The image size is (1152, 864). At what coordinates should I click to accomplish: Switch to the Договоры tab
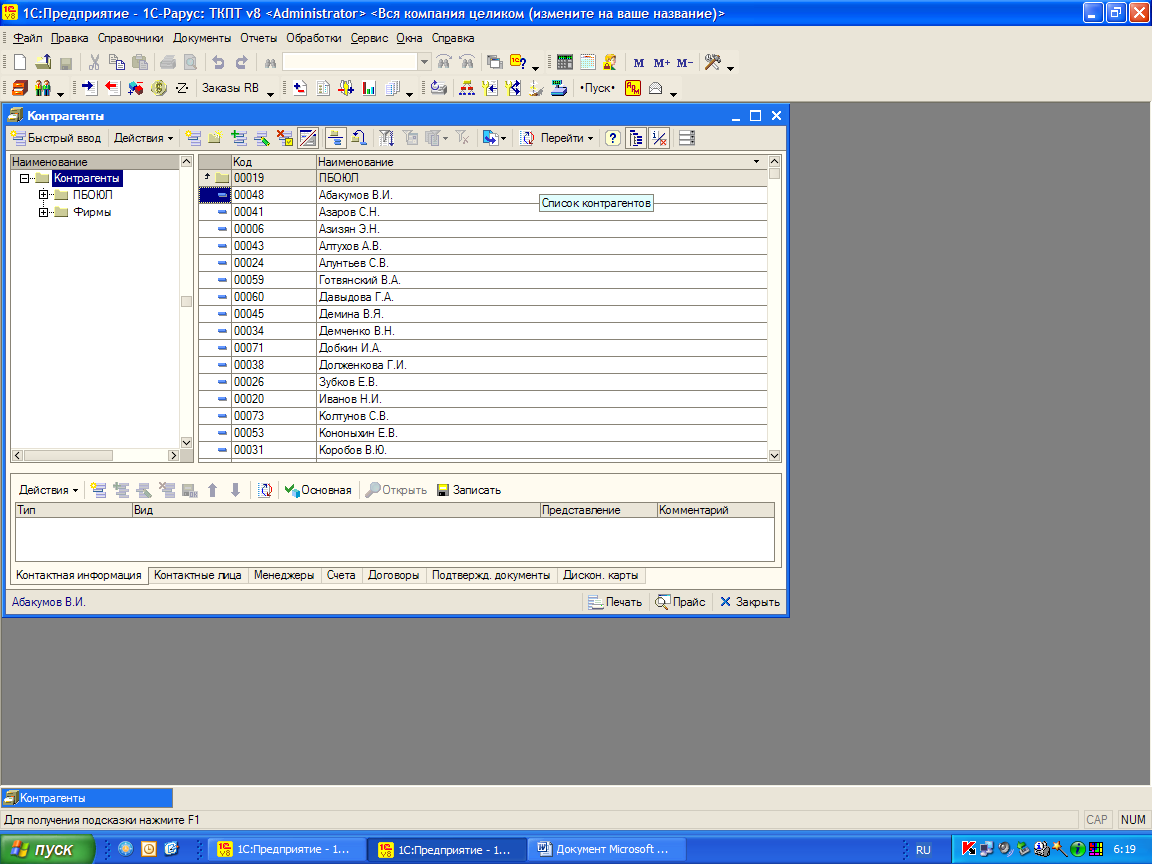coord(394,575)
